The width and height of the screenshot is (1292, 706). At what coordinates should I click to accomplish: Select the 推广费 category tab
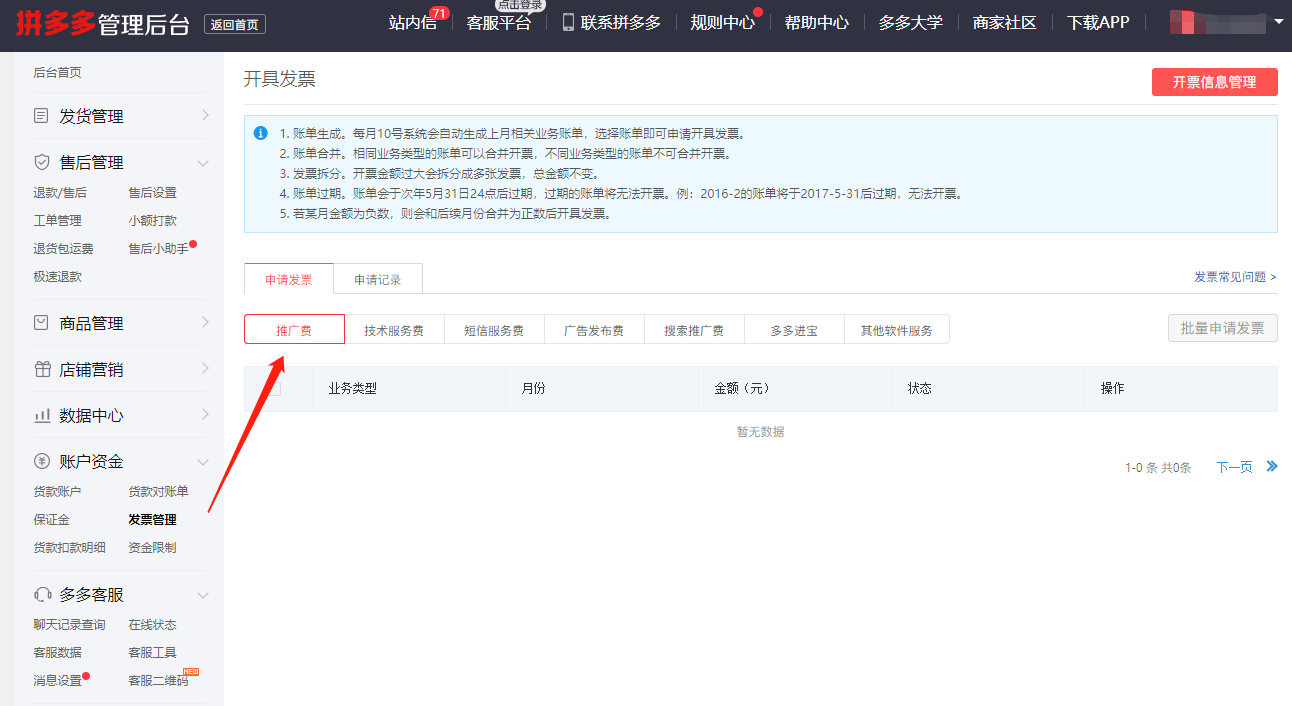click(x=294, y=329)
